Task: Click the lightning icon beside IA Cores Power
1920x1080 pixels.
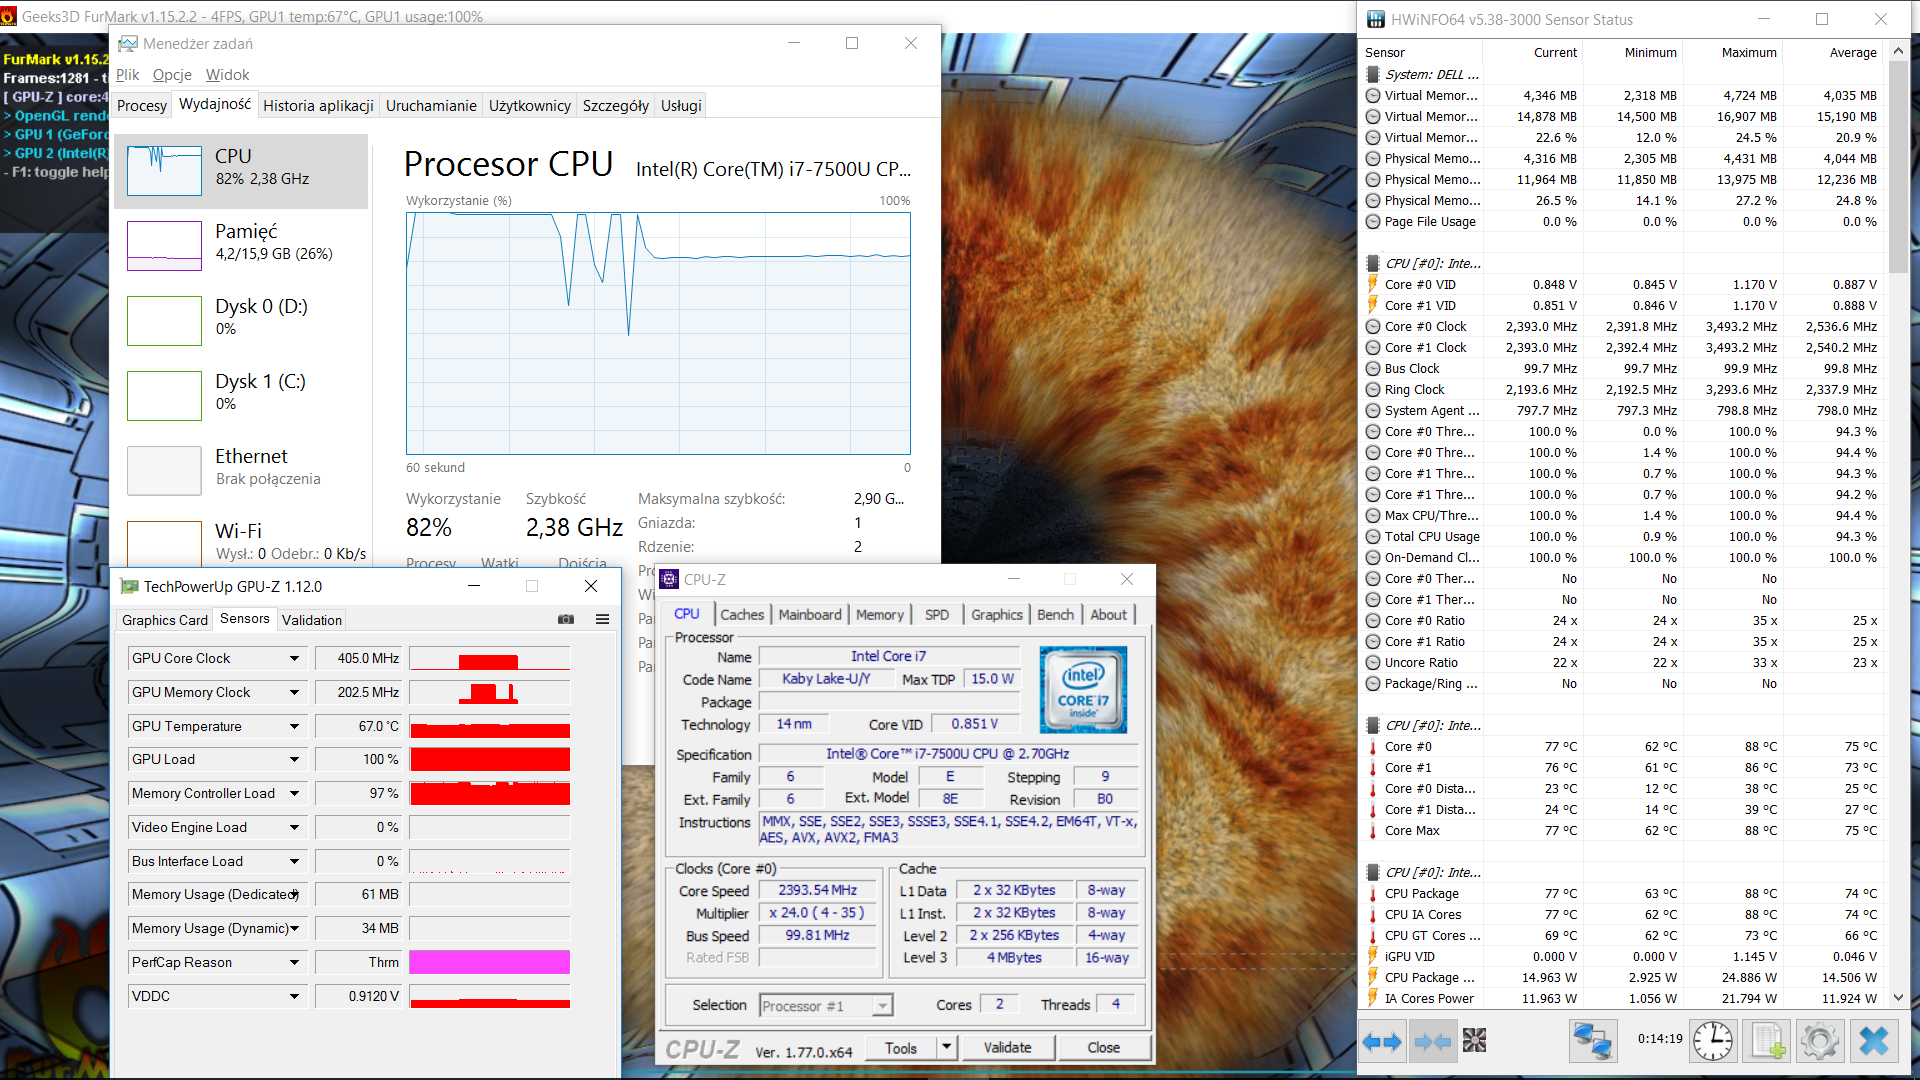Action: pyautogui.click(x=1373, y=999)
